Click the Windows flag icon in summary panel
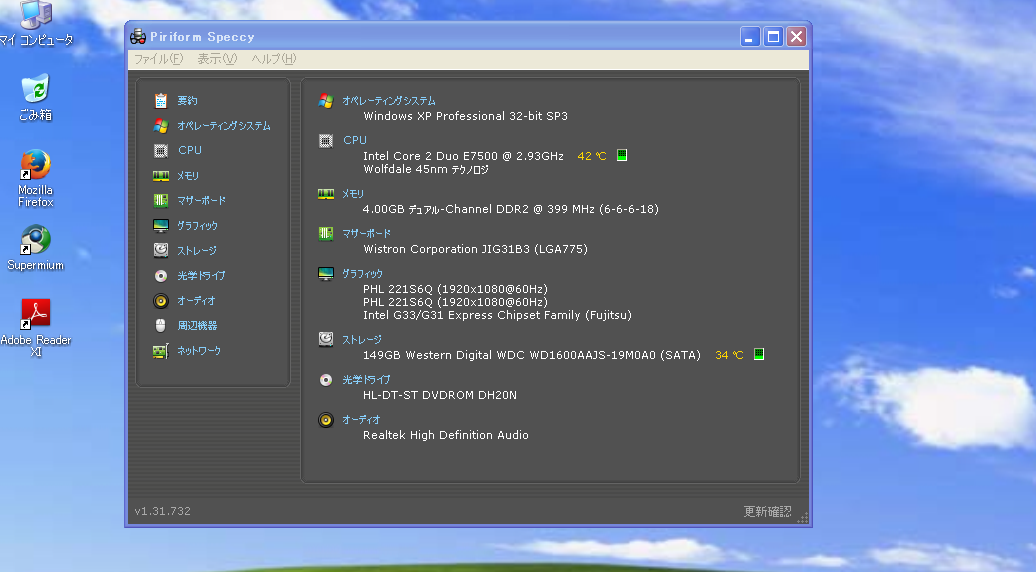1036x572 pixels. (326, 100)
